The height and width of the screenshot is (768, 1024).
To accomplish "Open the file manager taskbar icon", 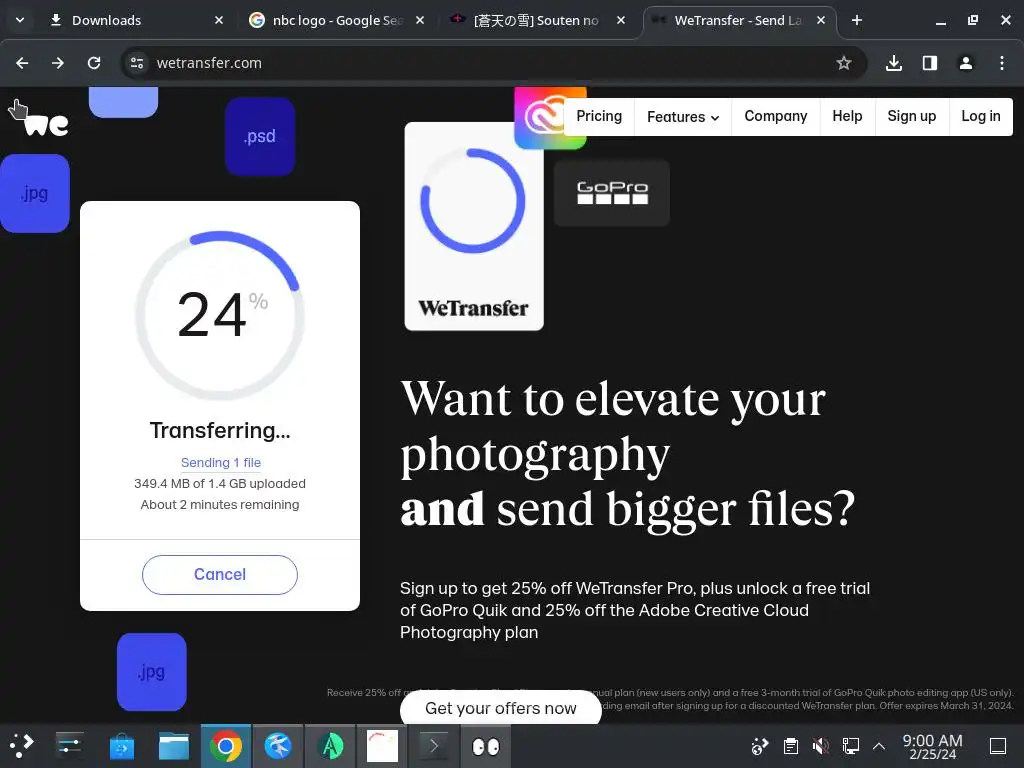I will coord(174,746).
